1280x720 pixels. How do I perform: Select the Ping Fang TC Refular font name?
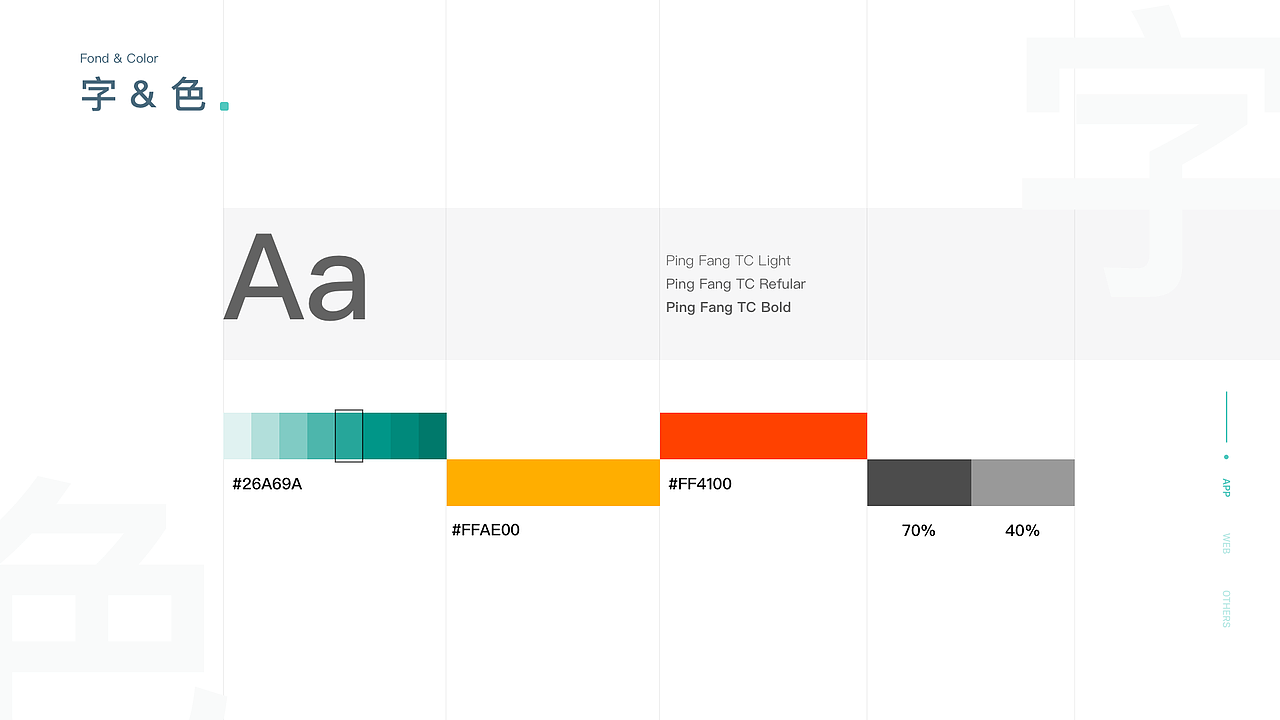click(x=735, y=284)
